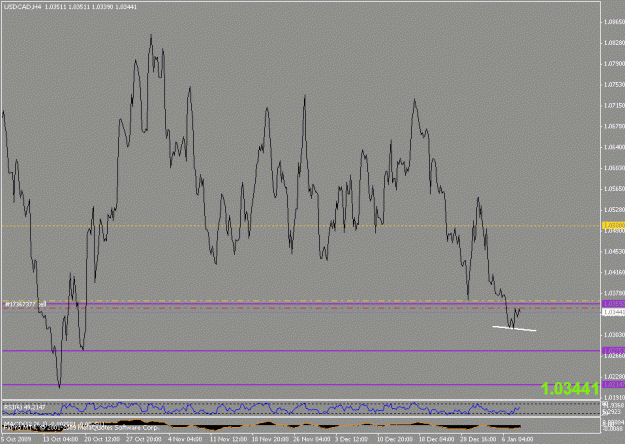
Task: Select the yellow dashed horizontal line at mid-chart
Action: pyautogui.click(x=301, y=226)
